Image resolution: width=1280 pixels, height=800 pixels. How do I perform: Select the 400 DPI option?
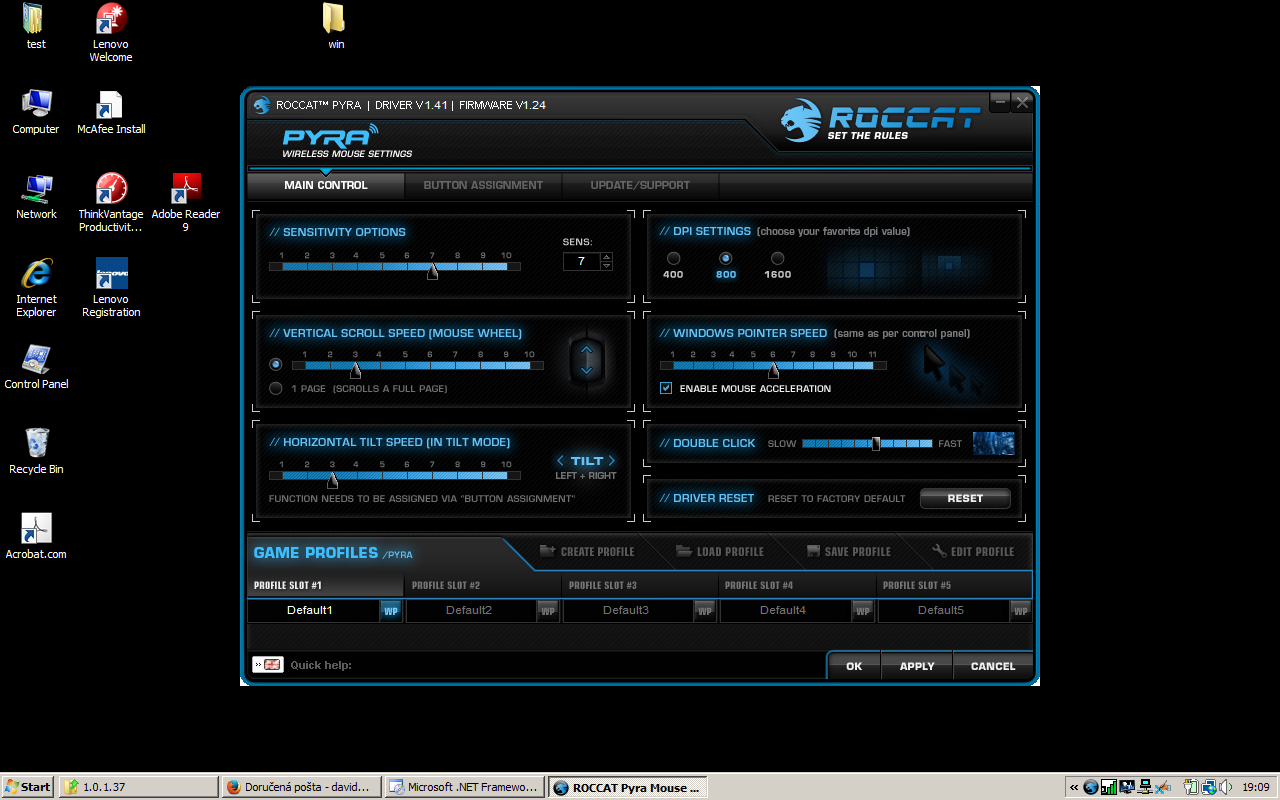click(673, 259)
